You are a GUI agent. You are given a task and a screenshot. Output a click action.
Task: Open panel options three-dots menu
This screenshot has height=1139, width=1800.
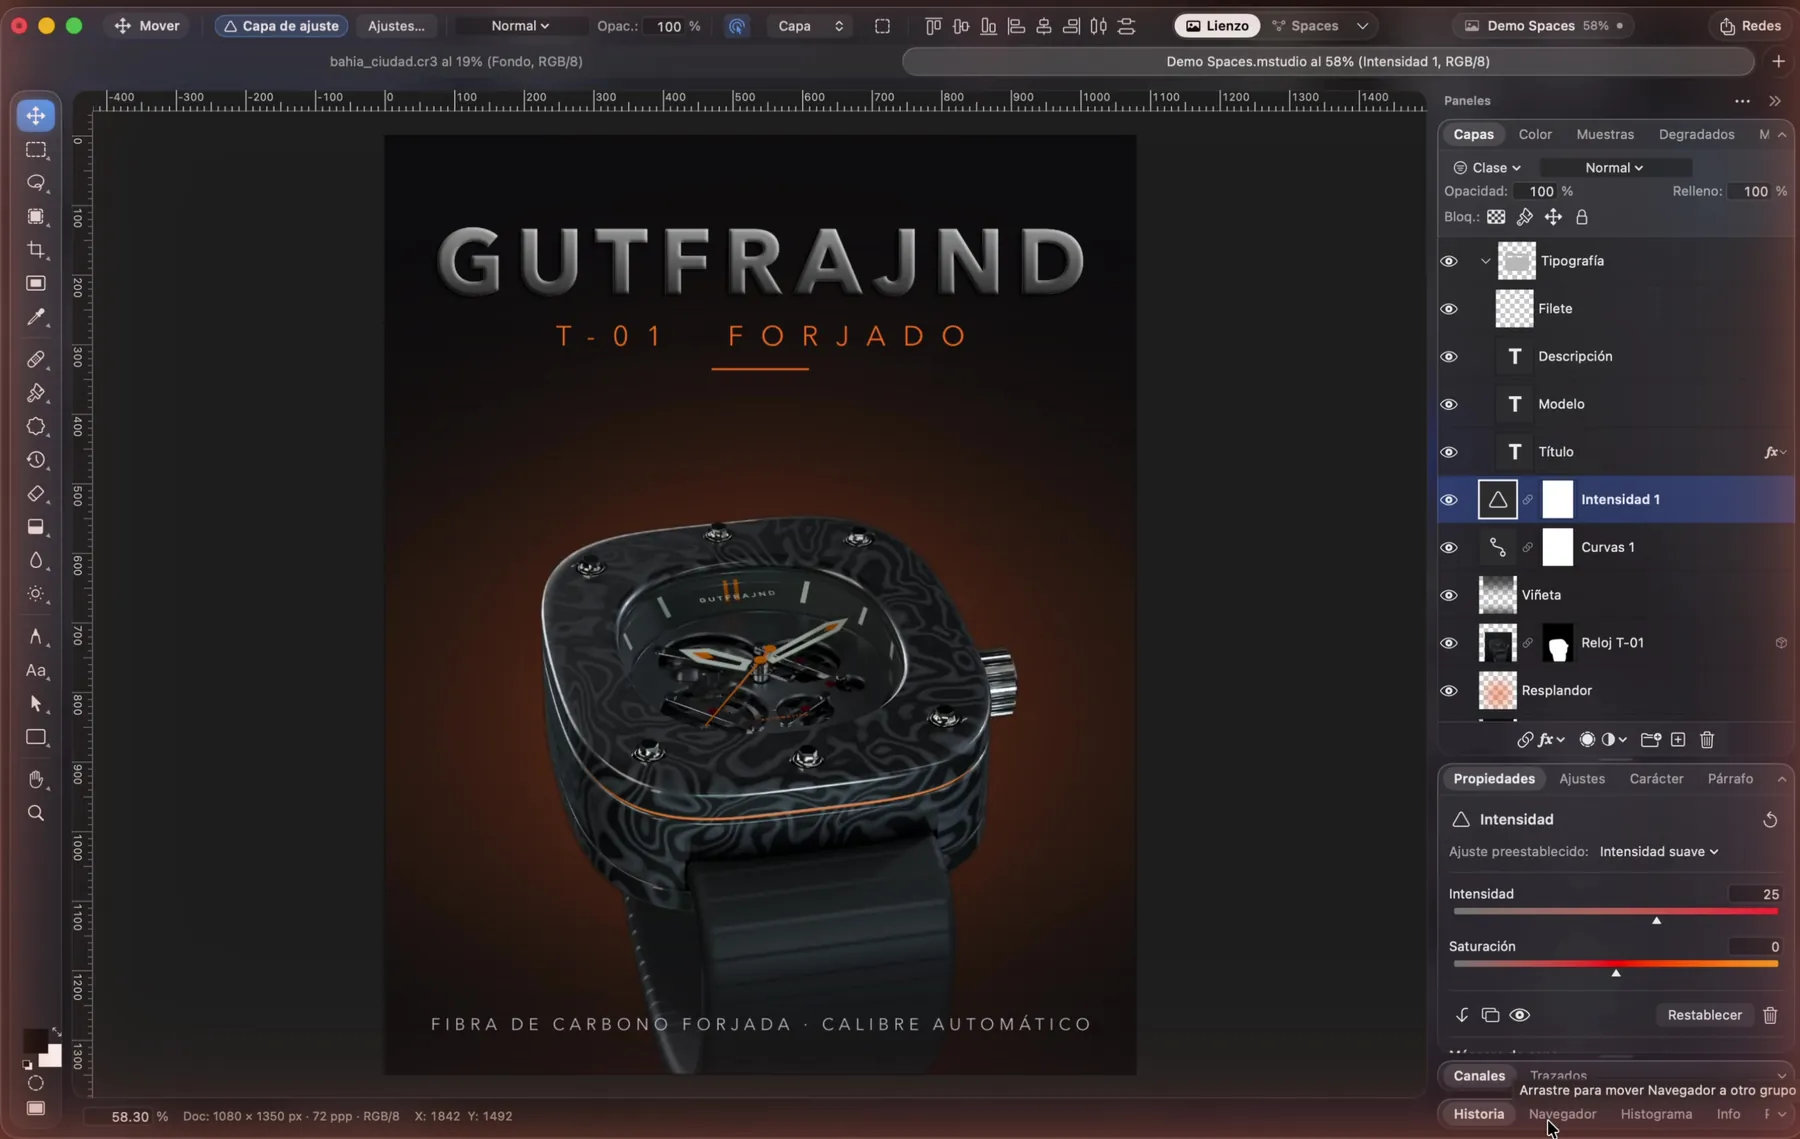pyautogui.click(x=1742, y=101)
